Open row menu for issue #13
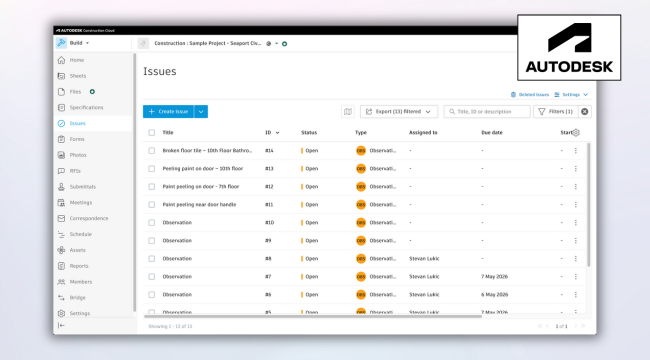Image resolution: width=650 pixels, height=360 pixels. (x=576, y=169)
